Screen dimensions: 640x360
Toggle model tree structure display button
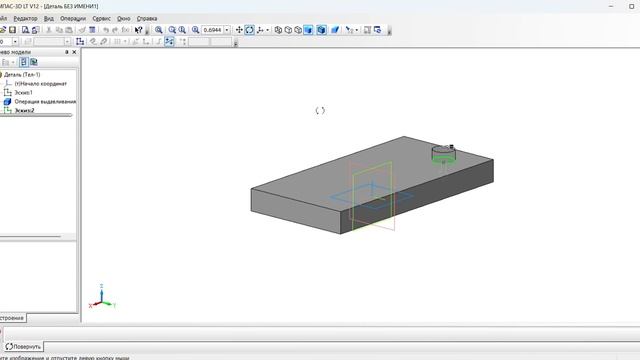[x=24, y=62]
